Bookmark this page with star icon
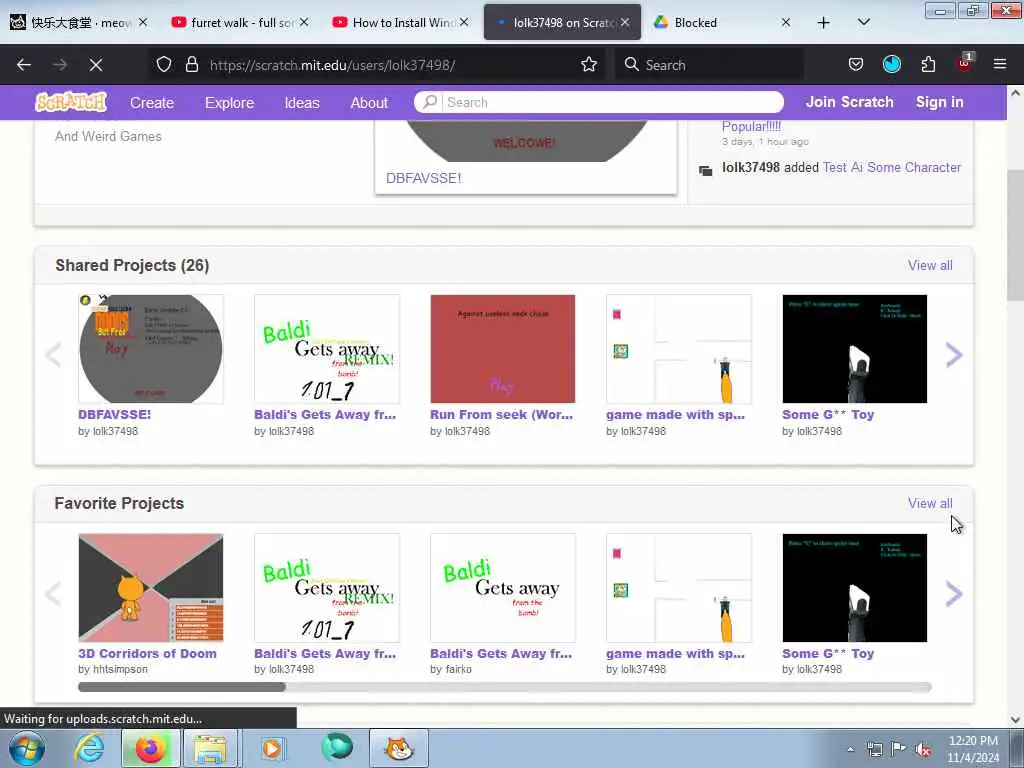1024x768 pixels. point(589,64)
